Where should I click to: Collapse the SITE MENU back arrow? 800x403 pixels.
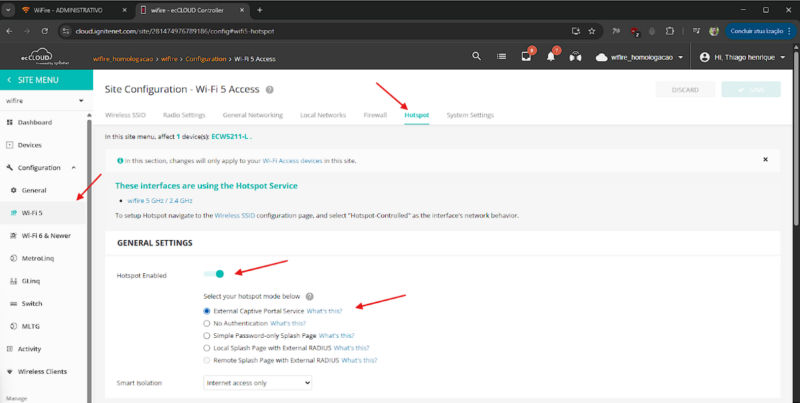pos(9,80)
